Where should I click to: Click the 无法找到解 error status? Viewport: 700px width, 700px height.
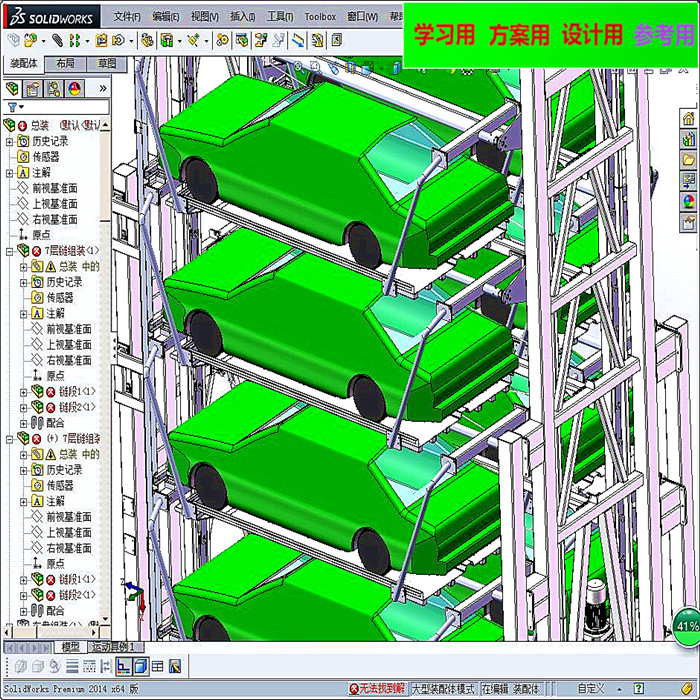click(378, 689)
